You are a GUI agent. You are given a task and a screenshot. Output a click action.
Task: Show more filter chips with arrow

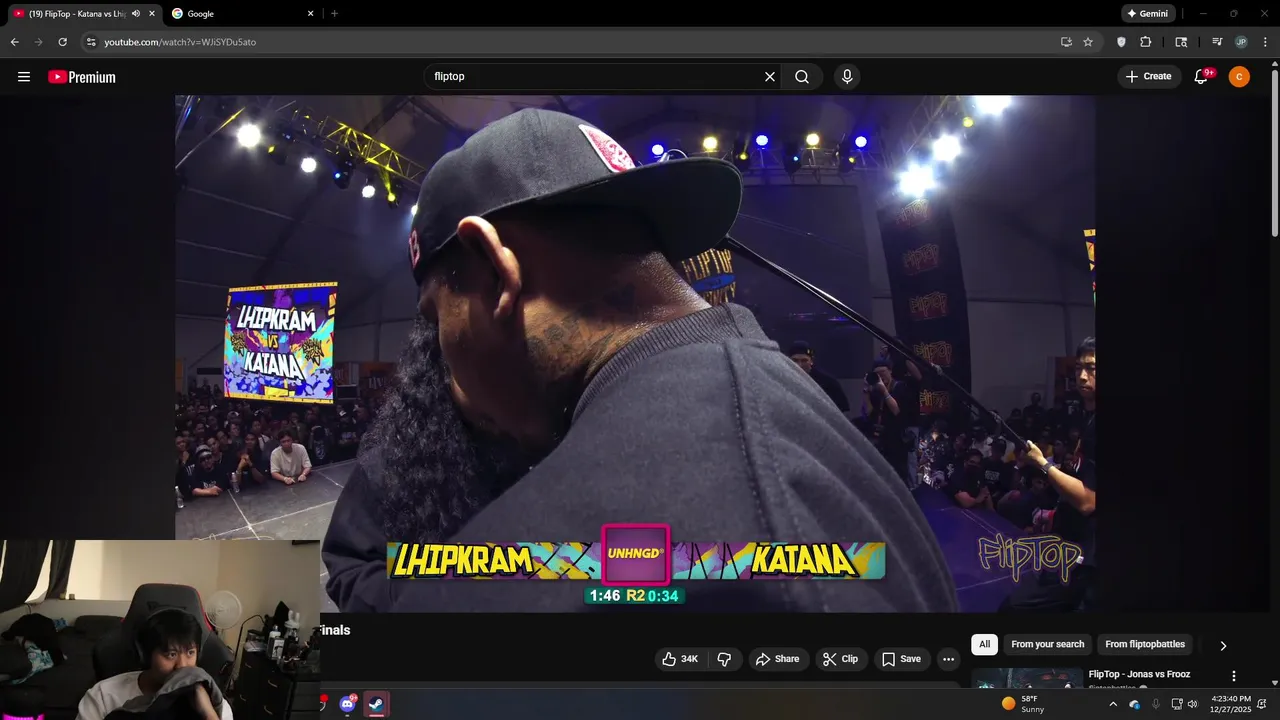point(1222,646)
